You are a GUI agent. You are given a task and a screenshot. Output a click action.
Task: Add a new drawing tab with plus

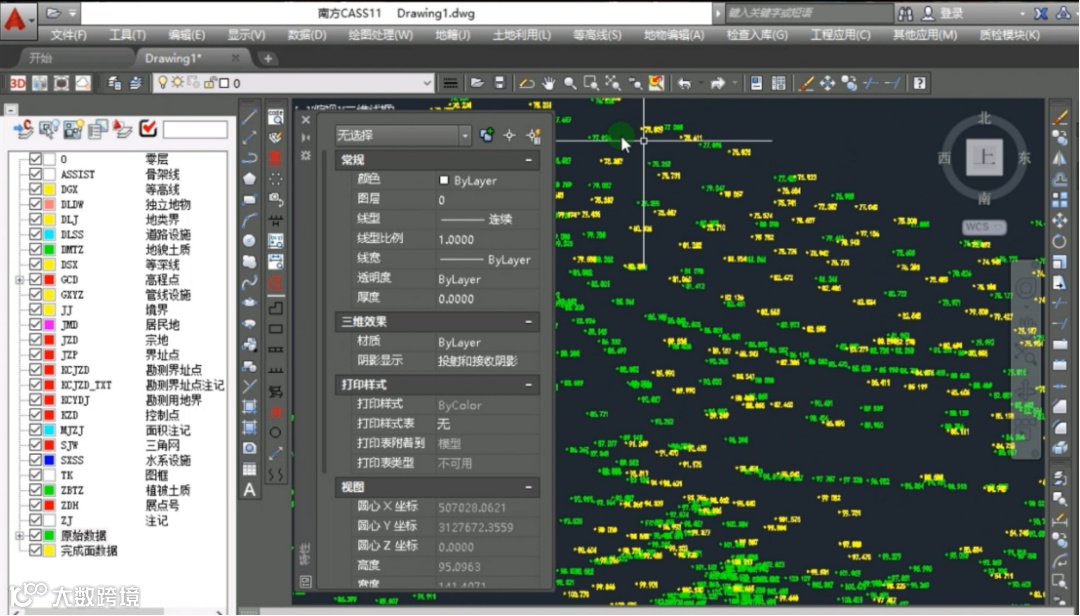tap(268, 59)
